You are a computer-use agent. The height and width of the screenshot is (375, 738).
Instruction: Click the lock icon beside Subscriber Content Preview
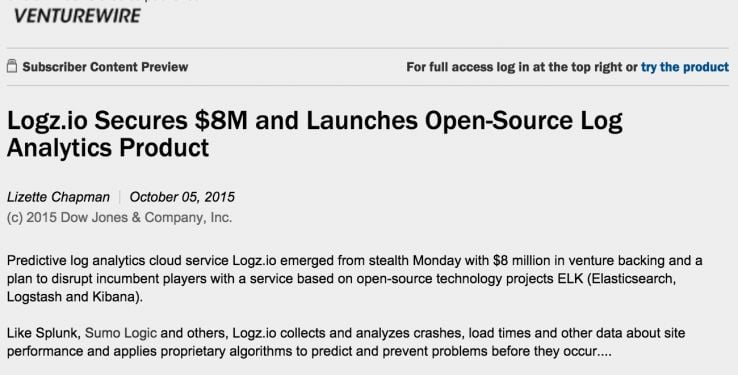point(12,66)
